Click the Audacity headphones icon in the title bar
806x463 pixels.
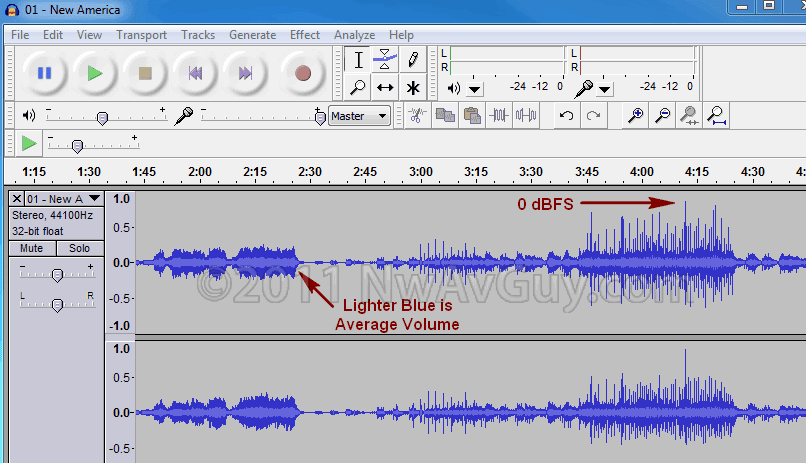[11, 10]
